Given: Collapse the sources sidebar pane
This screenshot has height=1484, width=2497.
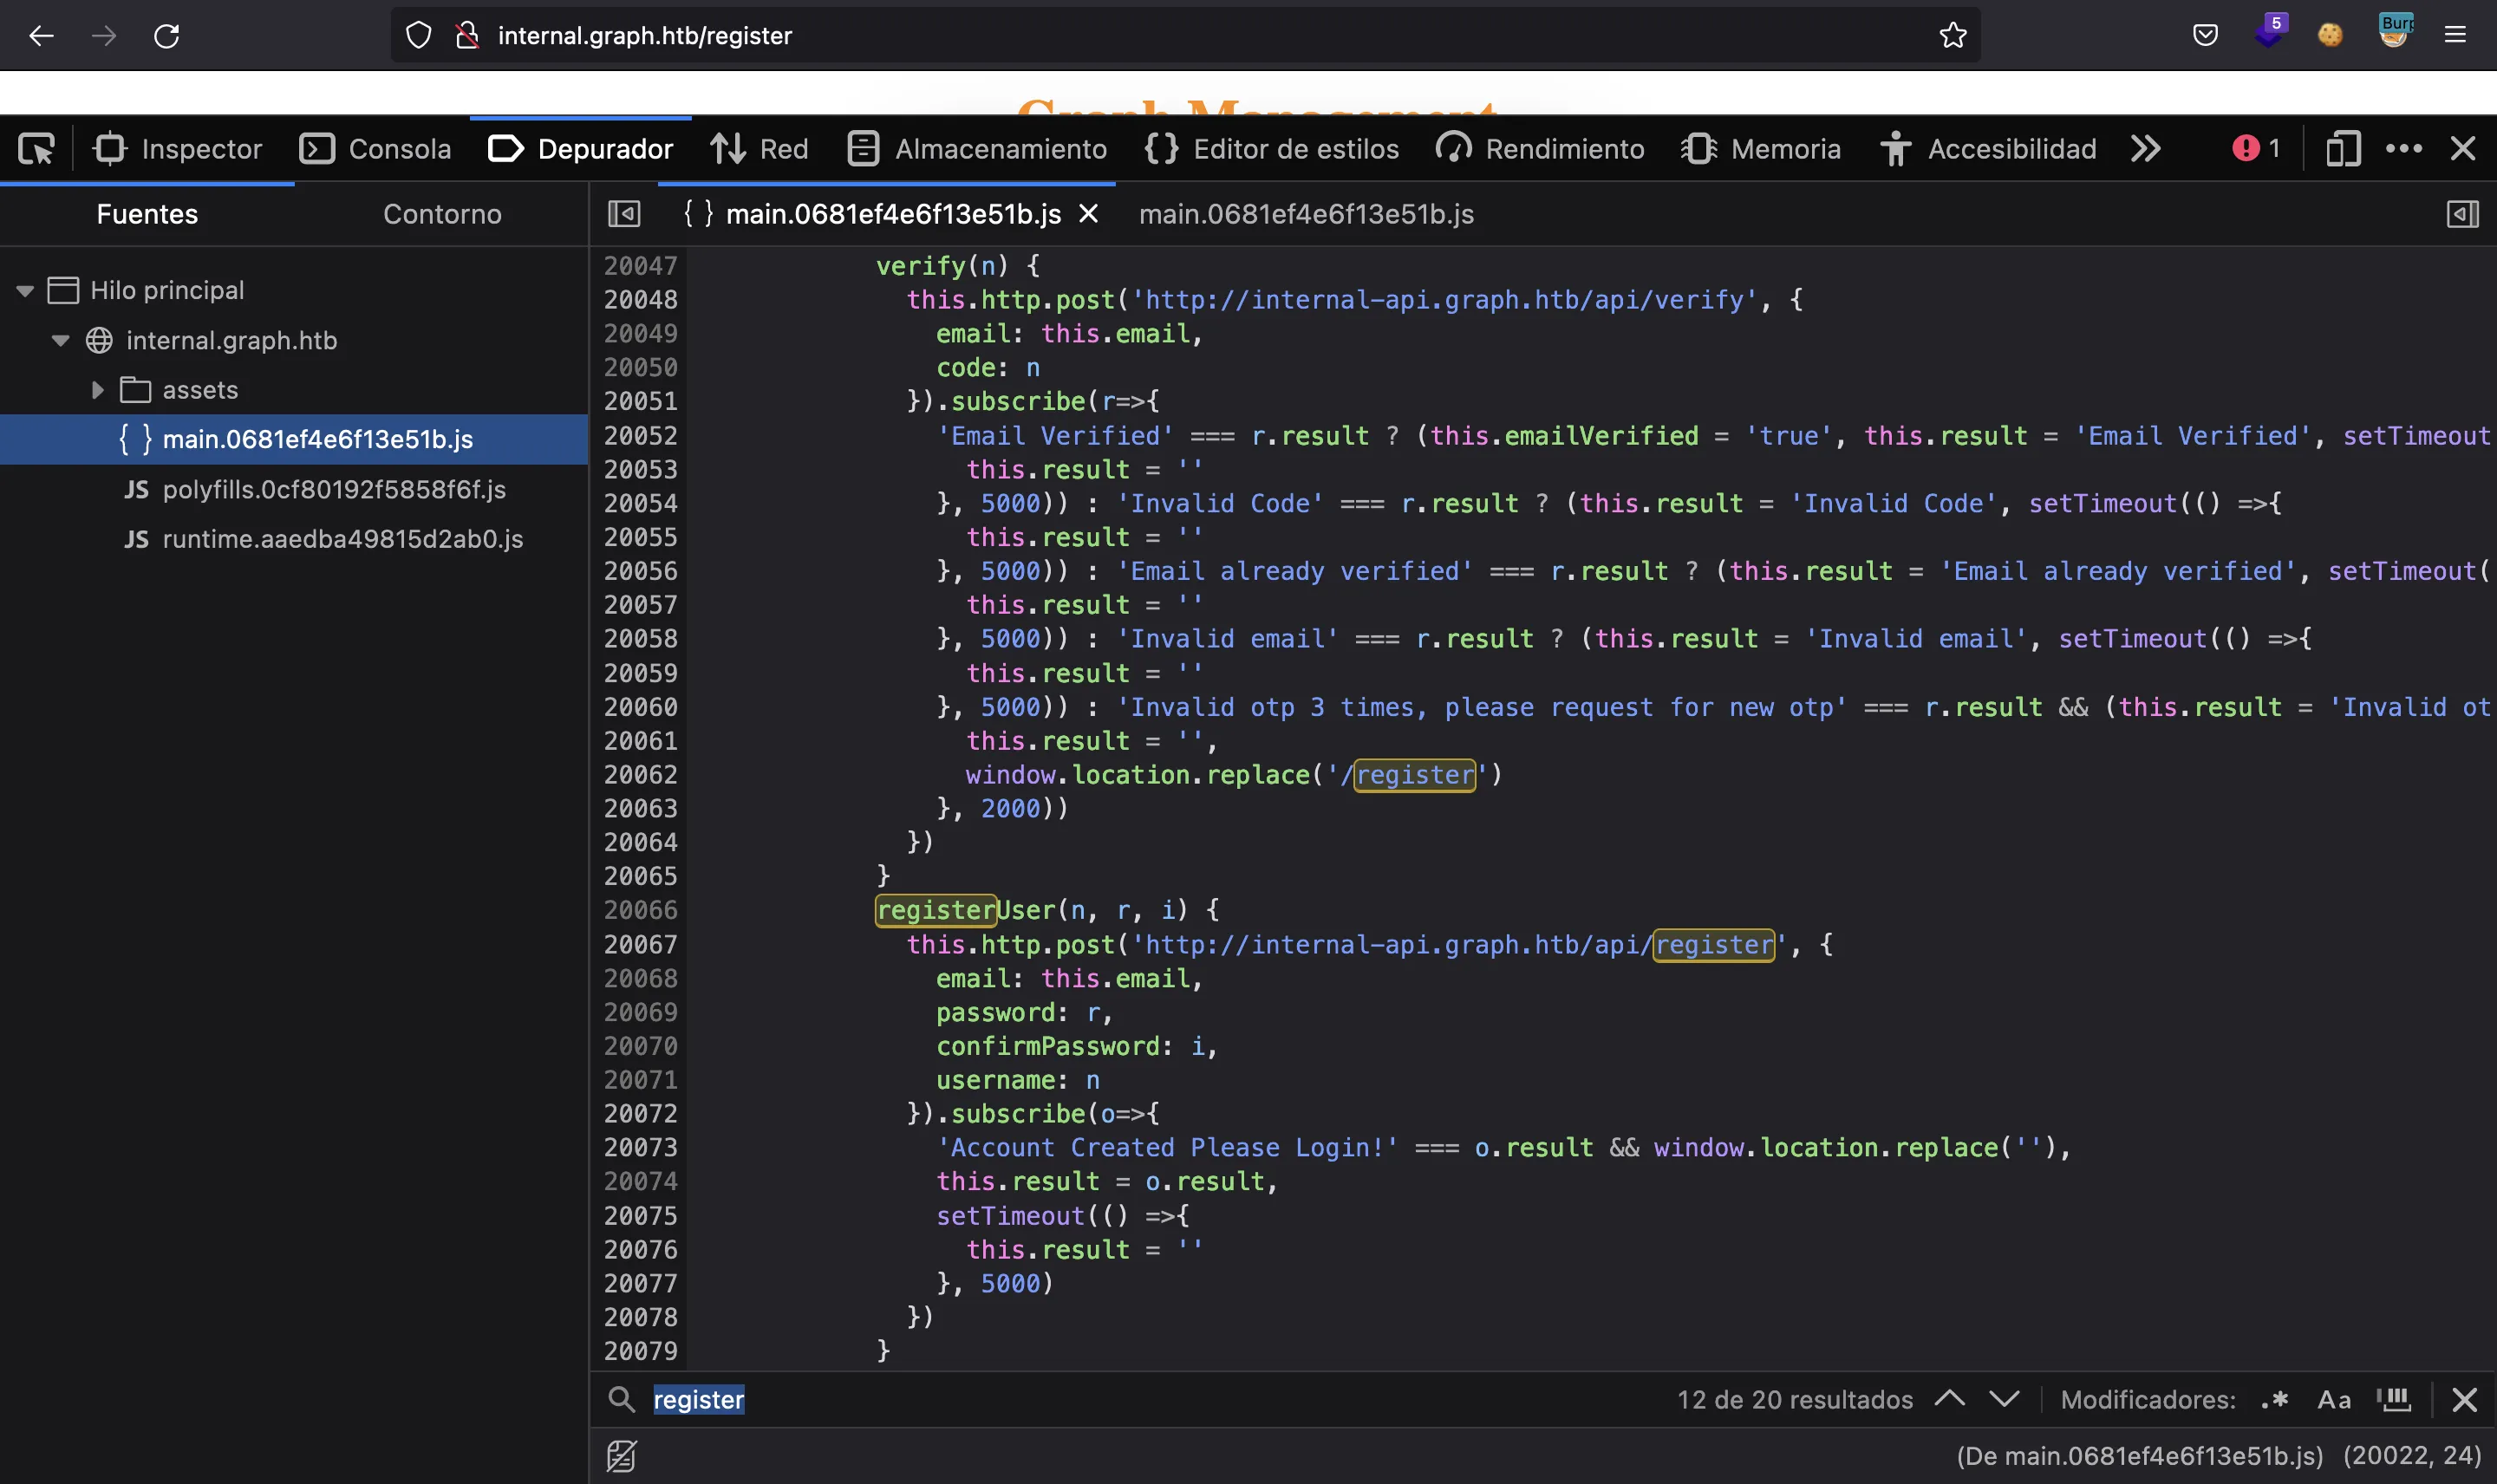Looking at the screenshot, I should click(624, 214).
